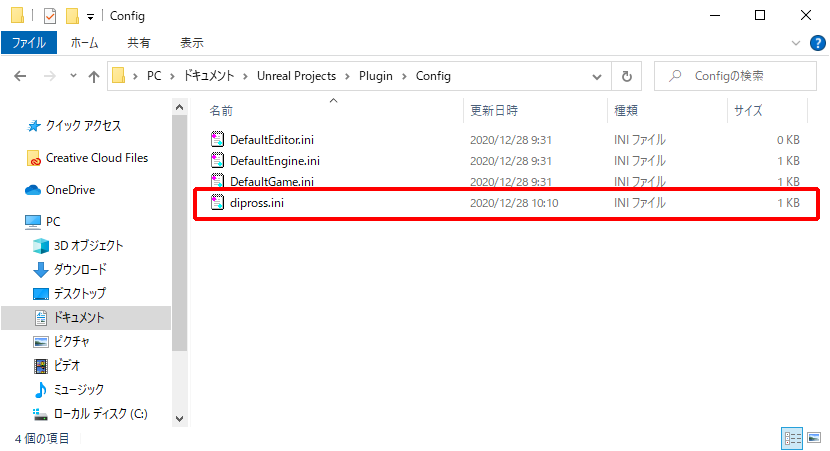Screen dimensions: 830x451
Task: Open ミュージック folder in sidebar
Action: coord(79,390)
